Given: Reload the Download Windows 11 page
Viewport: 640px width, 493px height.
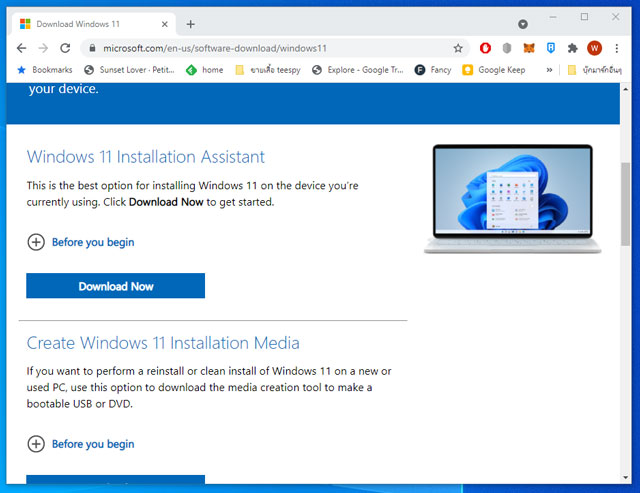Looking at the screenshot, I should click(65, 48).
